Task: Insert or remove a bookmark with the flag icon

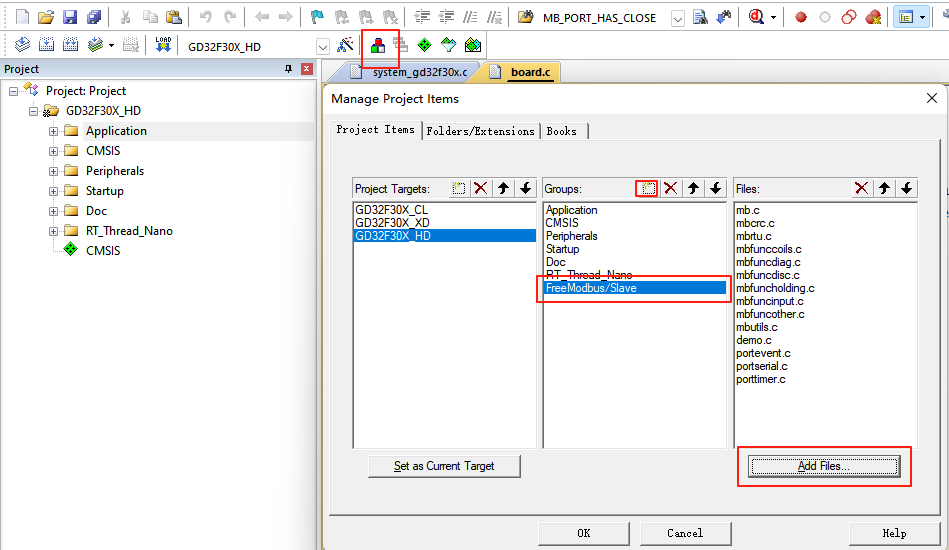Action: (317, 17)
